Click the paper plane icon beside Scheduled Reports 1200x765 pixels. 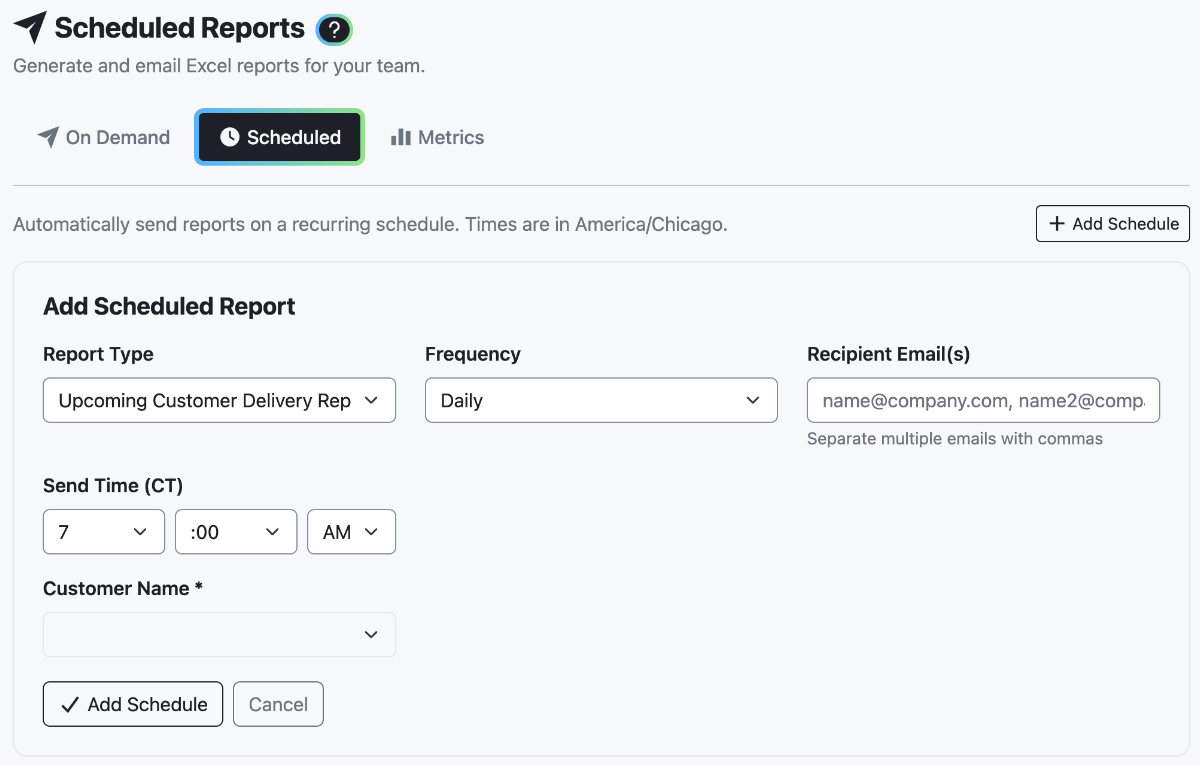click(x=30, y=28)
